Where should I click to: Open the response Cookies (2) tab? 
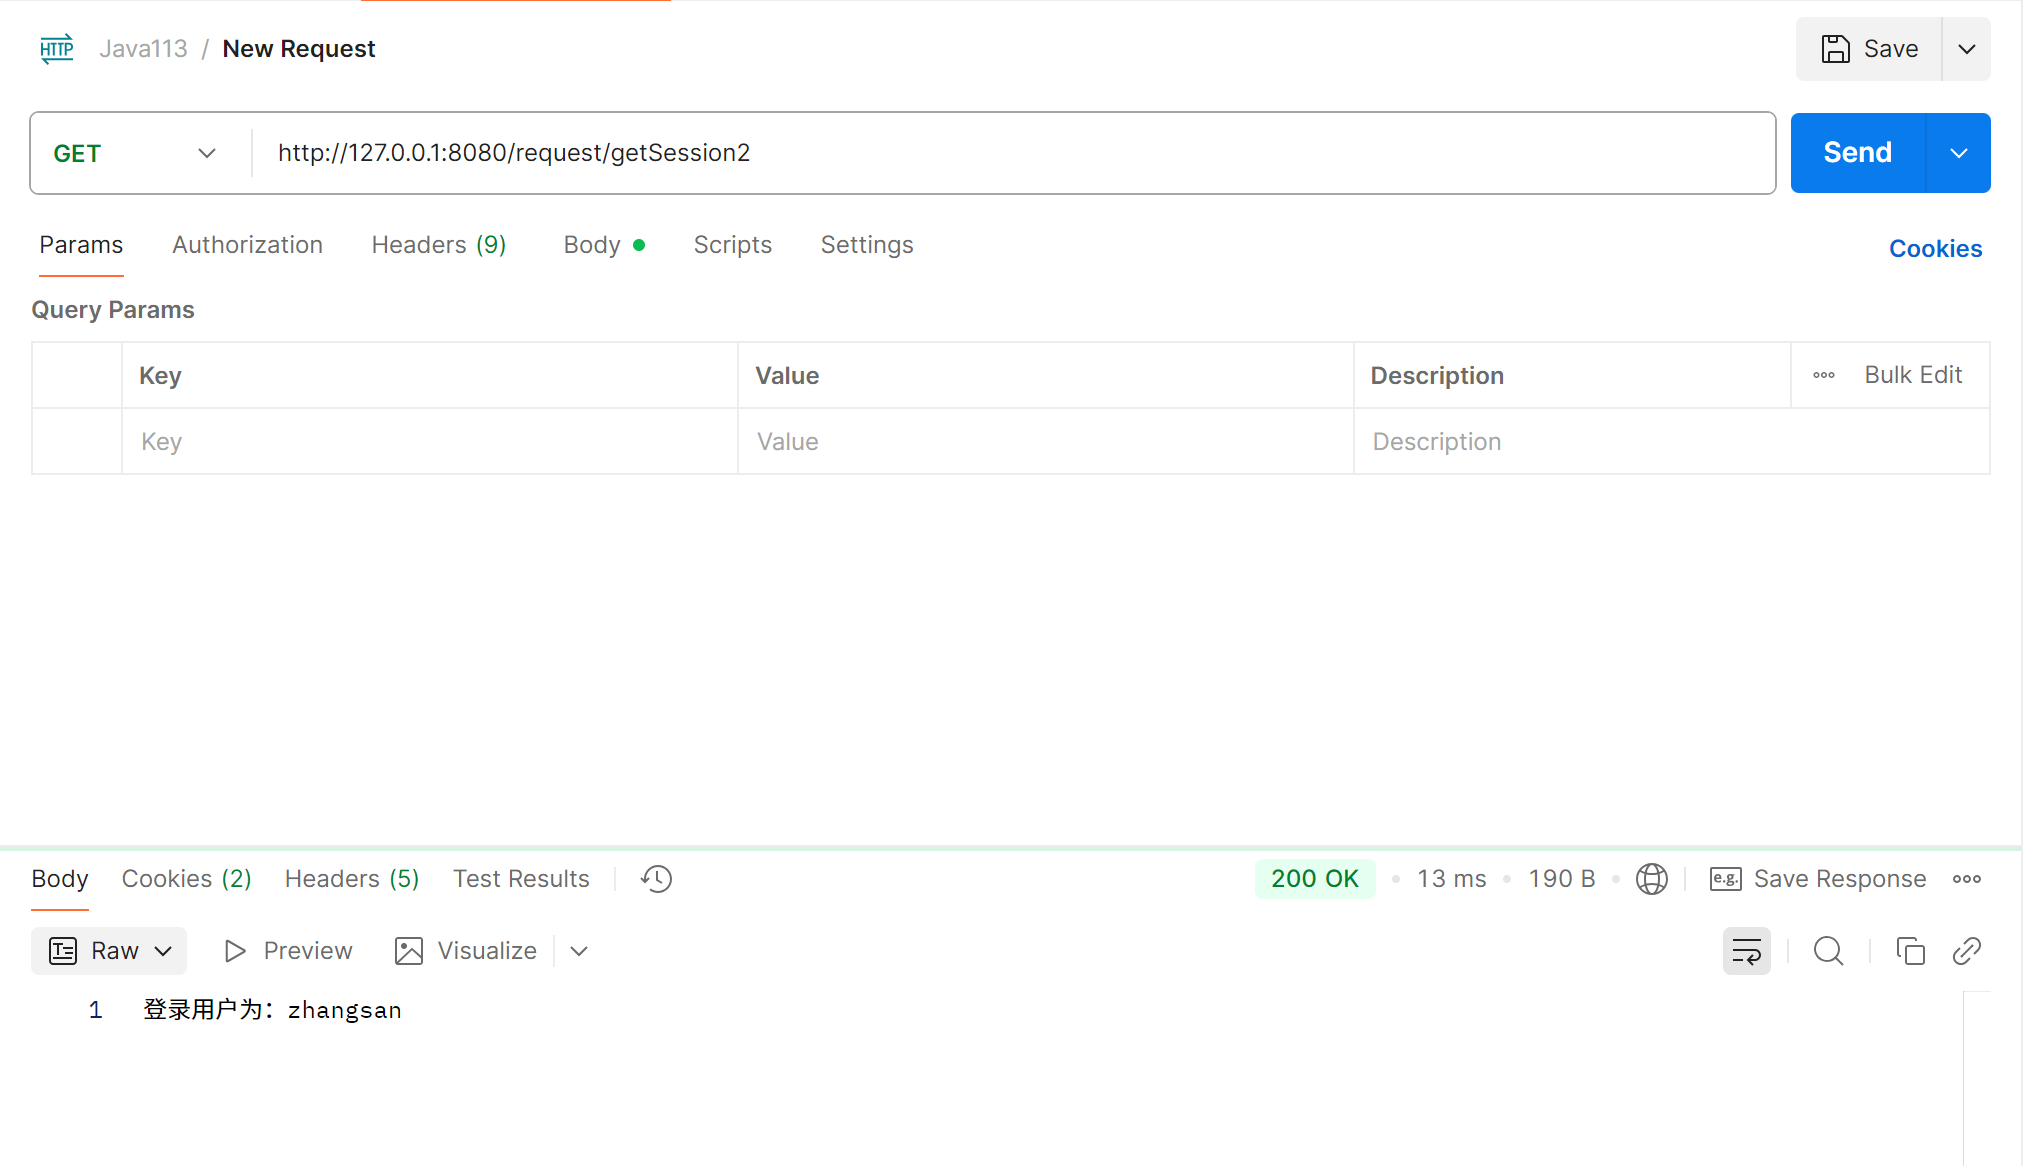(186, 879)
